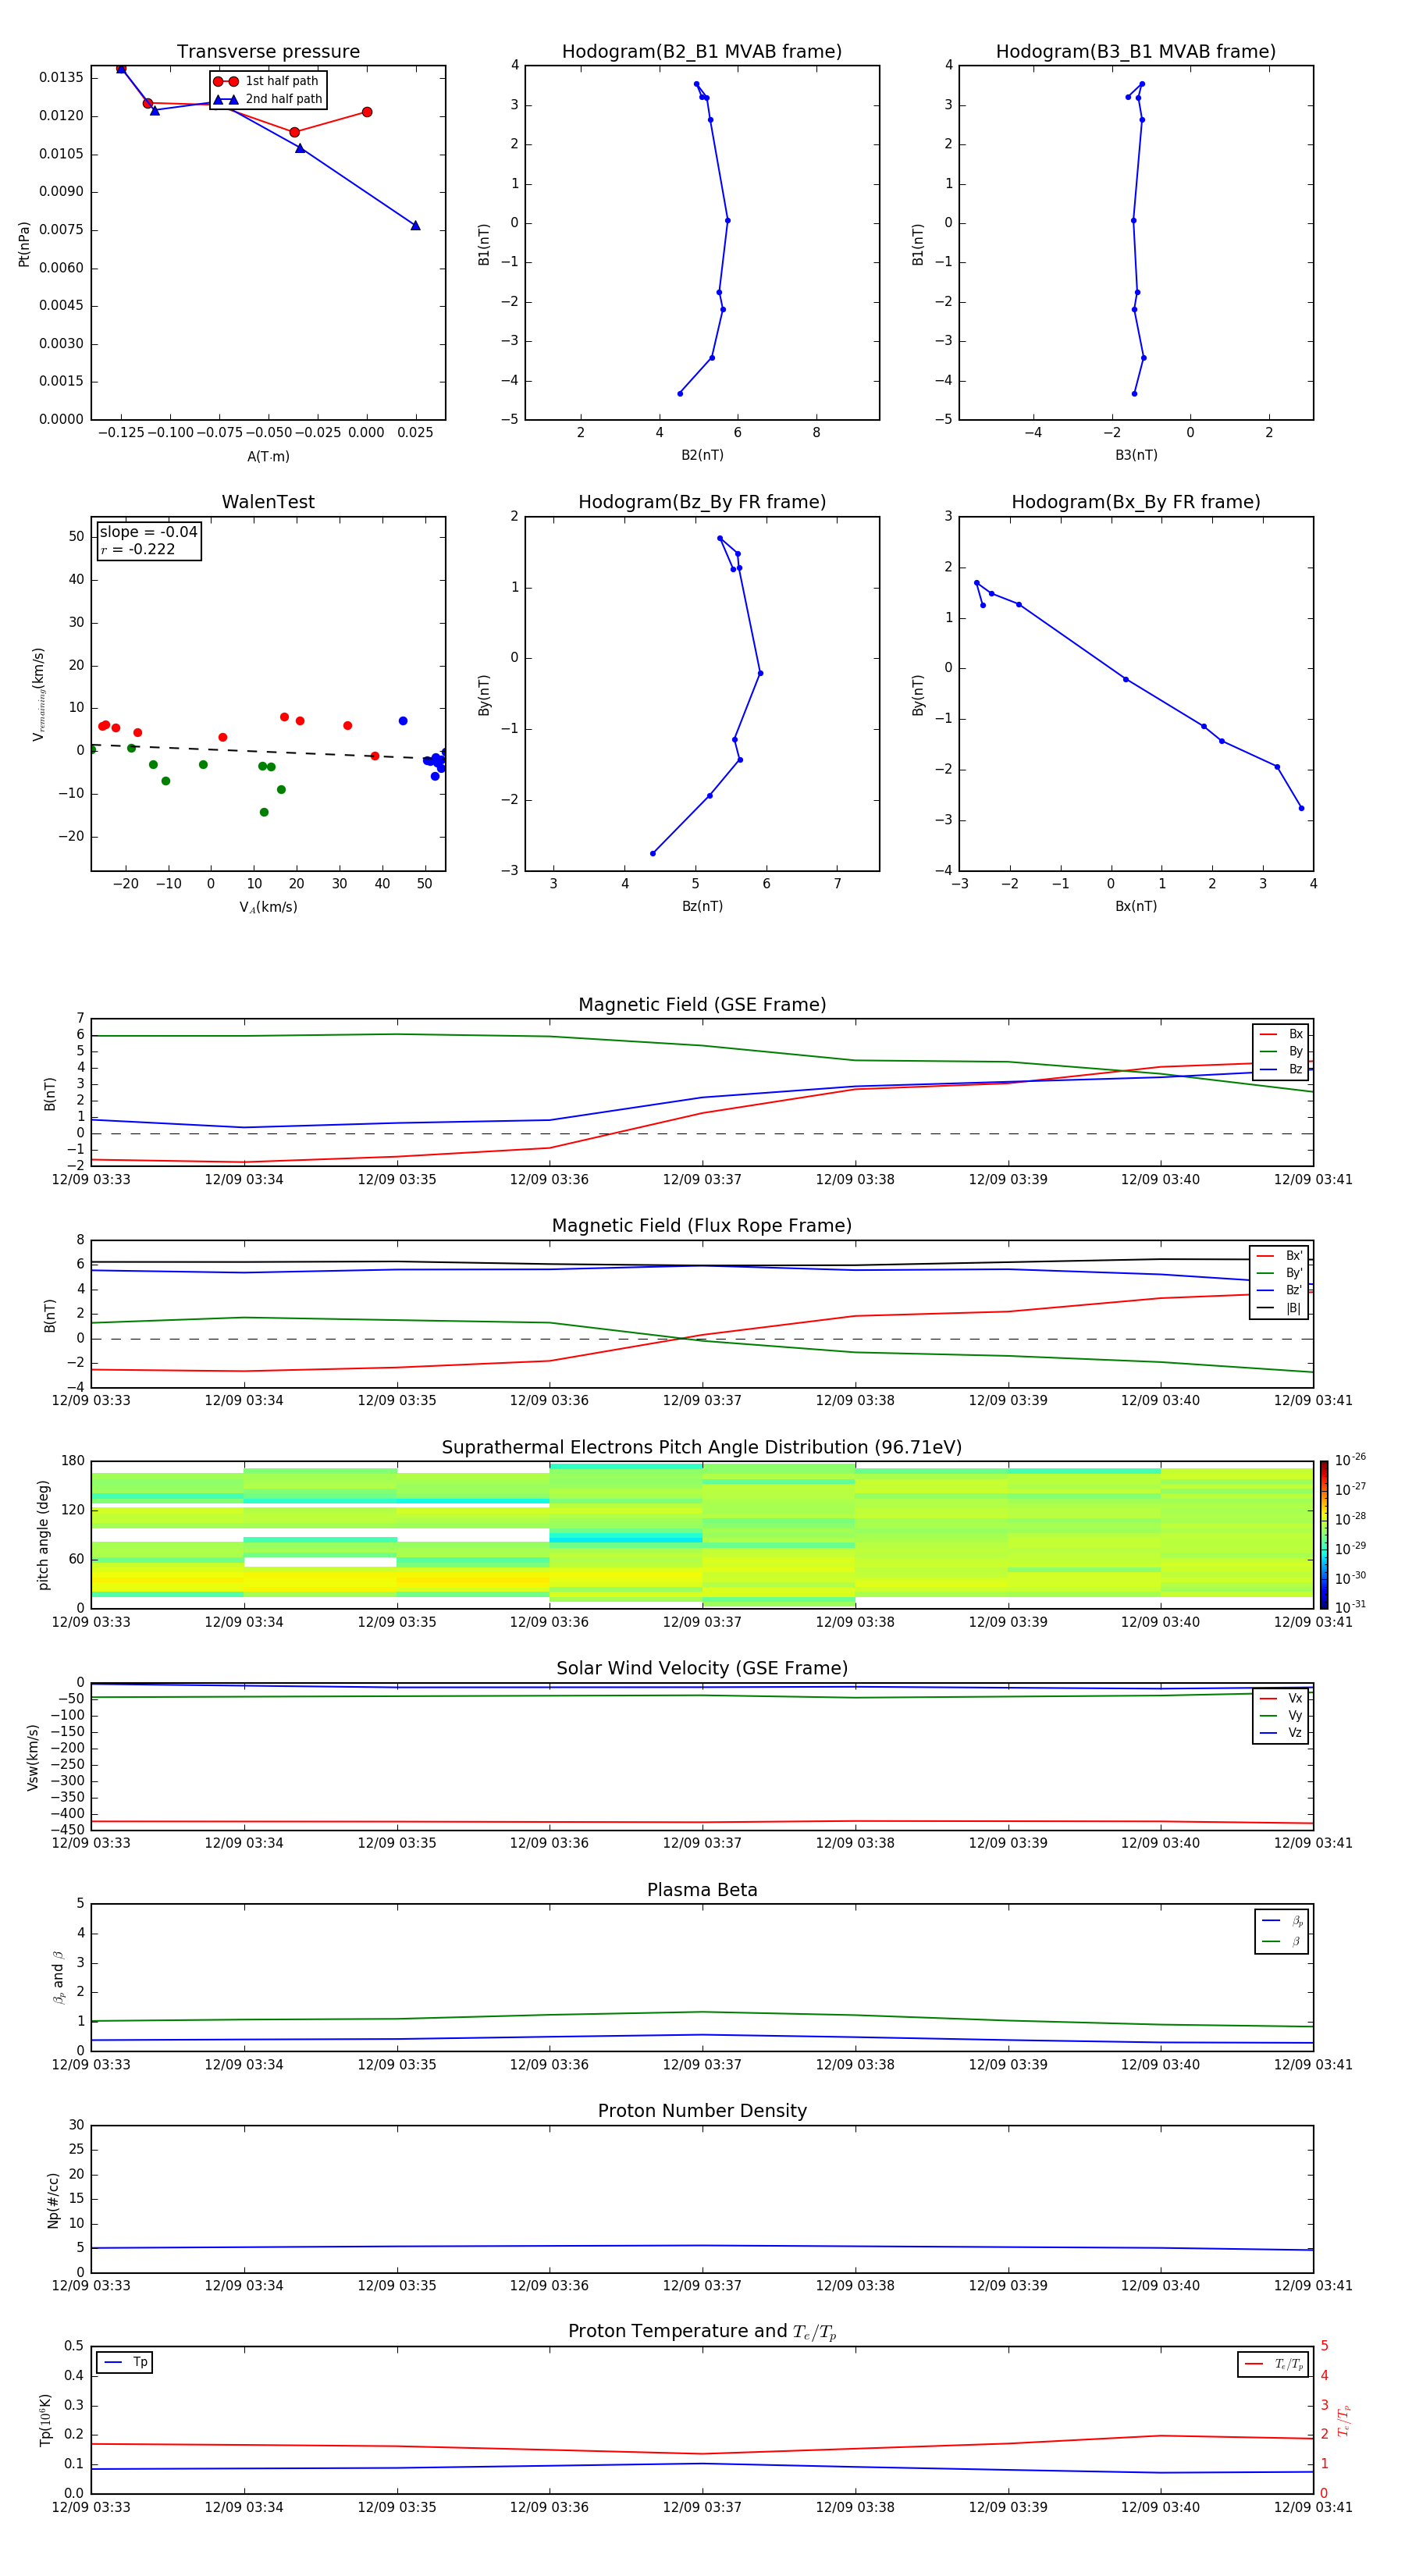The image size is (1405, 2576).
Task: Click the B3(nT) axis label
Action: tap(1136, 455)
